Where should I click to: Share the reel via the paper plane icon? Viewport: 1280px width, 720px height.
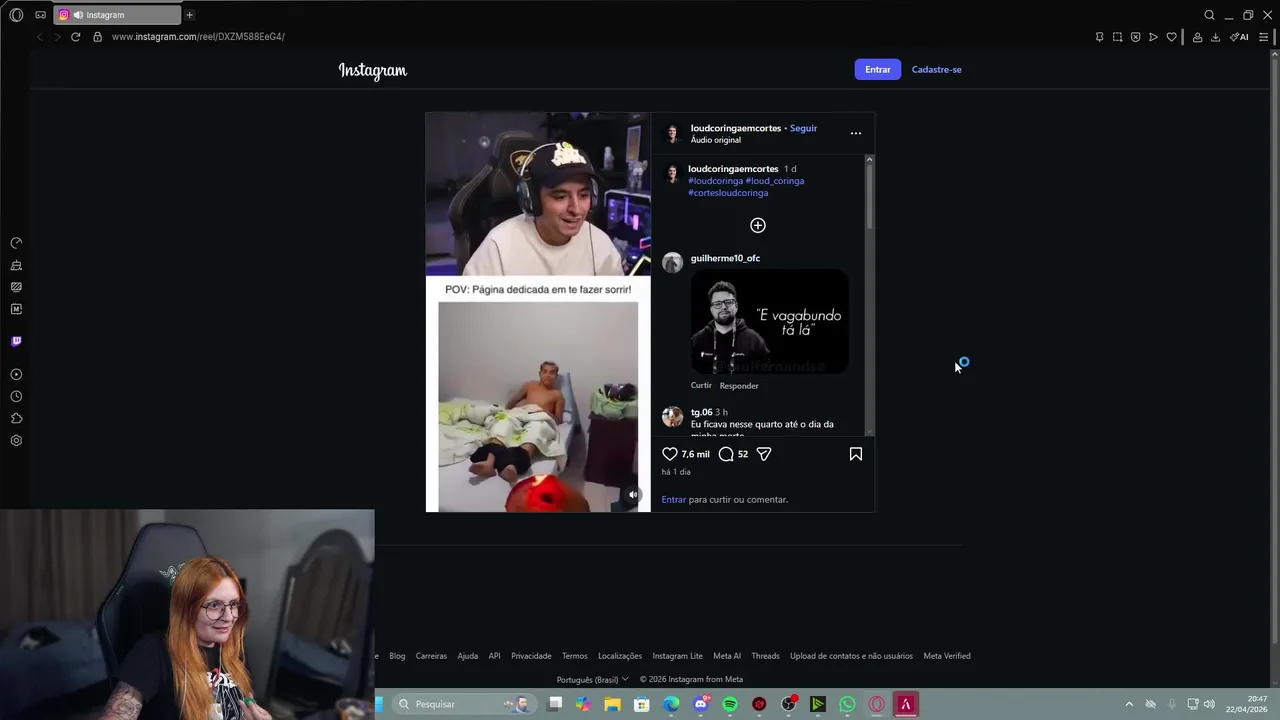(764, 454)
